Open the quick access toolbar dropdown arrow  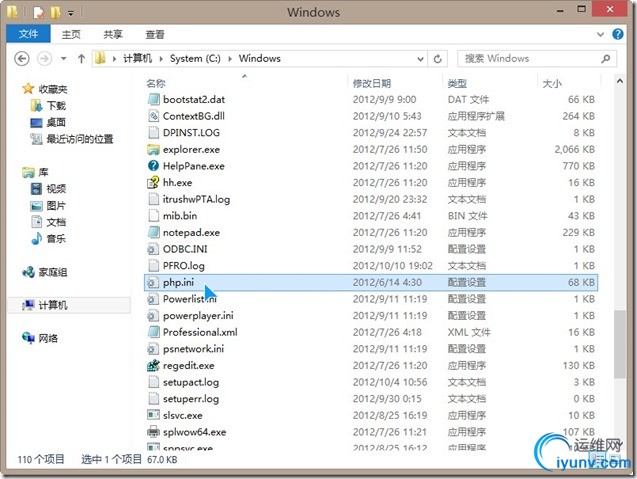[71, 13]
